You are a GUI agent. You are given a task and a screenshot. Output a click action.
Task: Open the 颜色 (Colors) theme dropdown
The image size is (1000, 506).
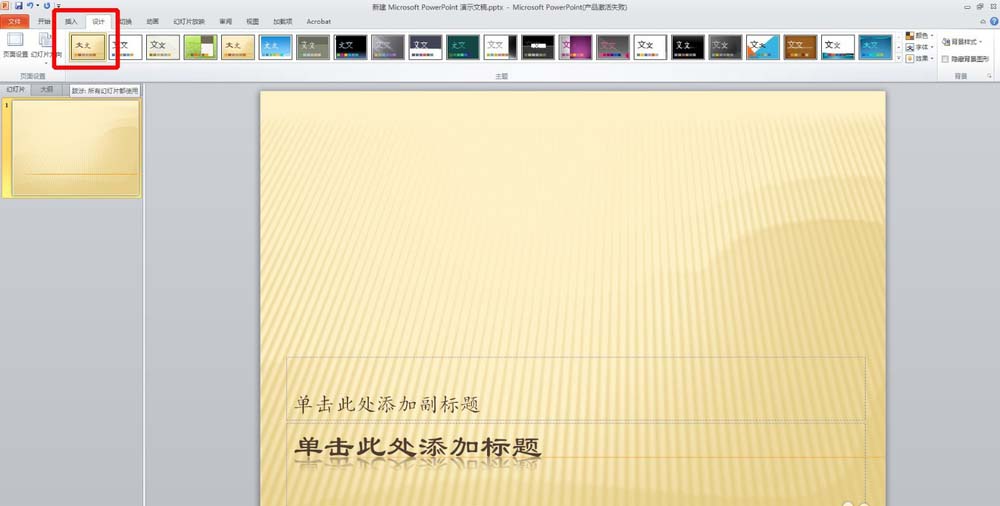pyautogui.click(x=919, y=36)
